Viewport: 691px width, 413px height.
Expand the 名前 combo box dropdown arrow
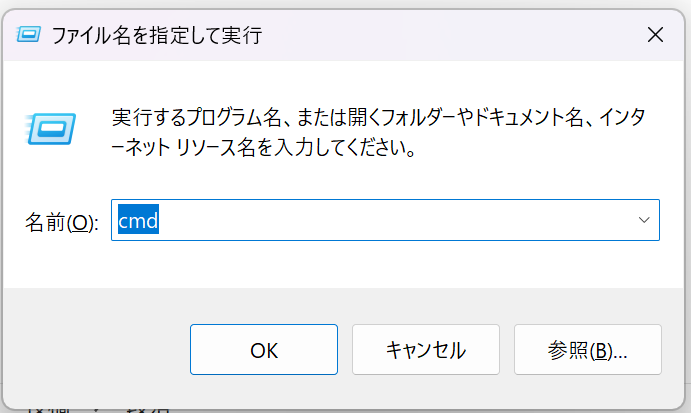(x=644, y=219)
